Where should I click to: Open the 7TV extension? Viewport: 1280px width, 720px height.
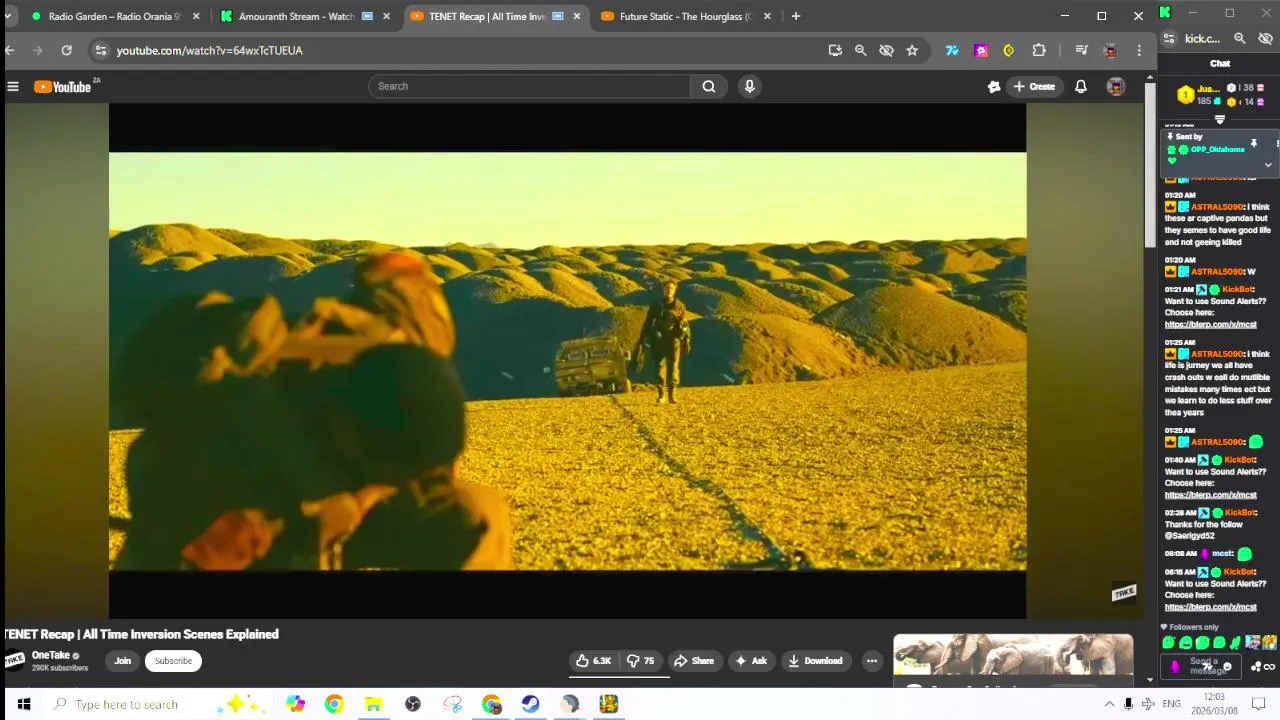tap(952, 50)
